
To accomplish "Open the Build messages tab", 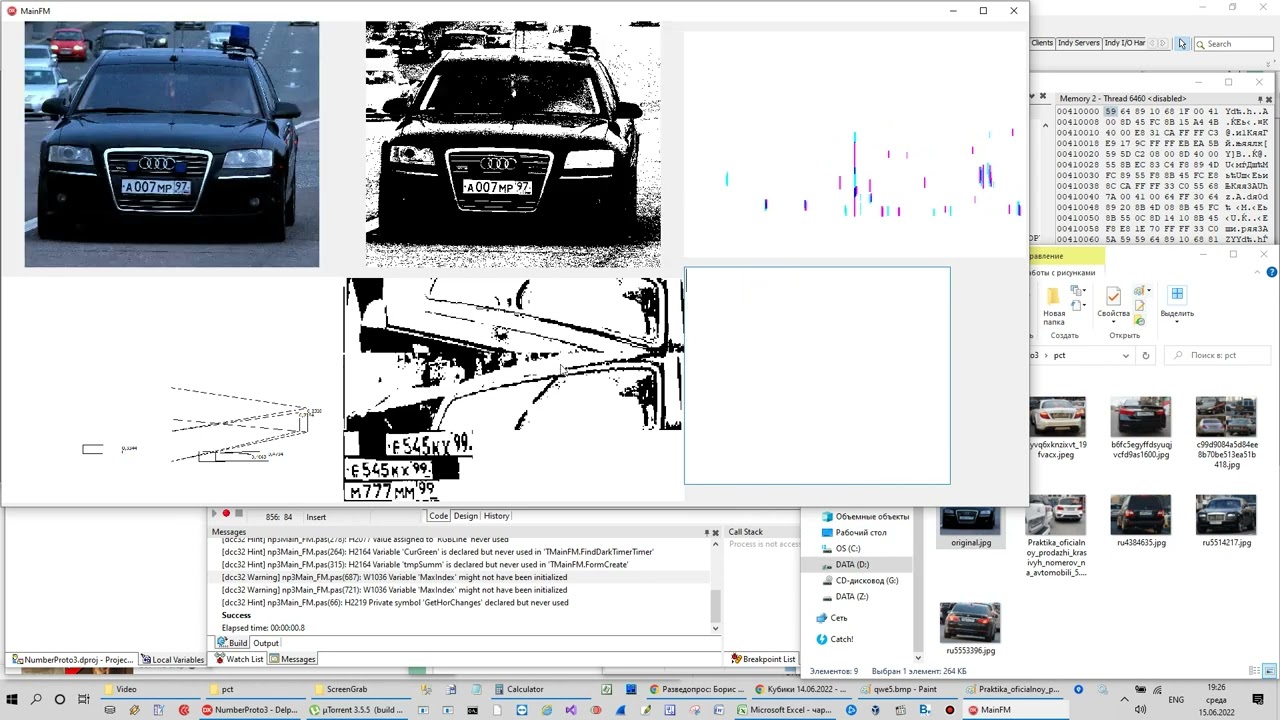I will 233,643.
